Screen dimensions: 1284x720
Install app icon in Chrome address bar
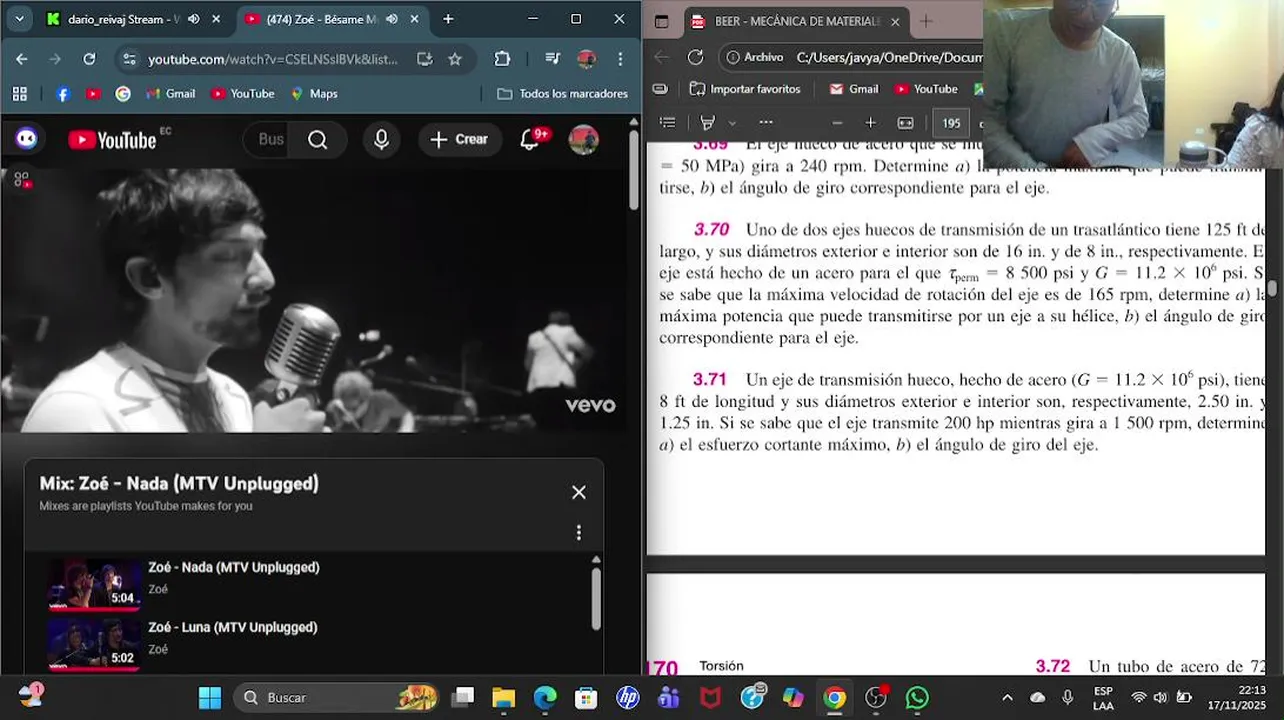[425, 59]
